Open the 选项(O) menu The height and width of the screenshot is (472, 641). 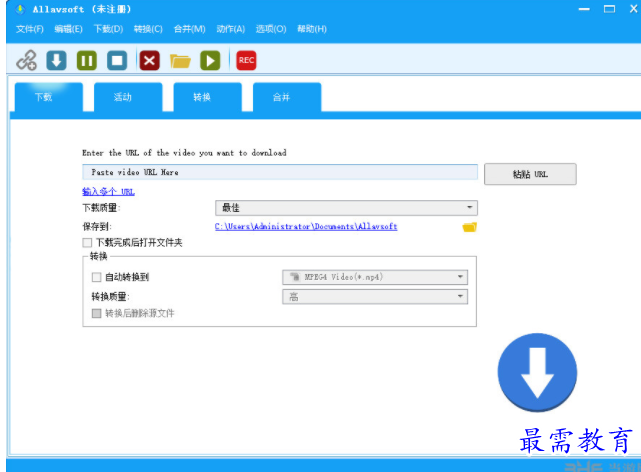(271, 29)
